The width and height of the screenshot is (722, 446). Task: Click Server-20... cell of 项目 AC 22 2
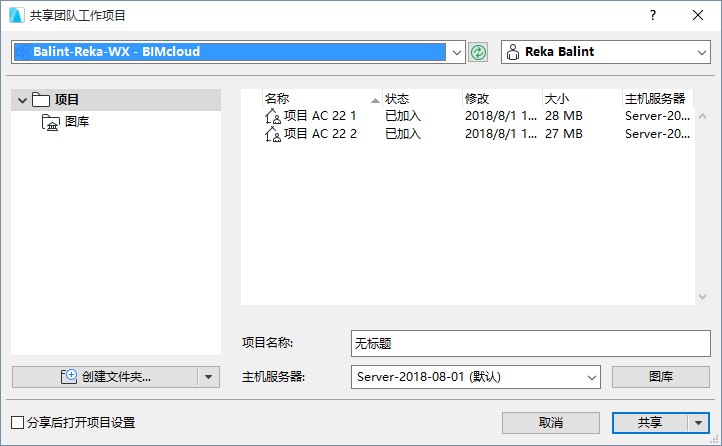coord(657,134)
